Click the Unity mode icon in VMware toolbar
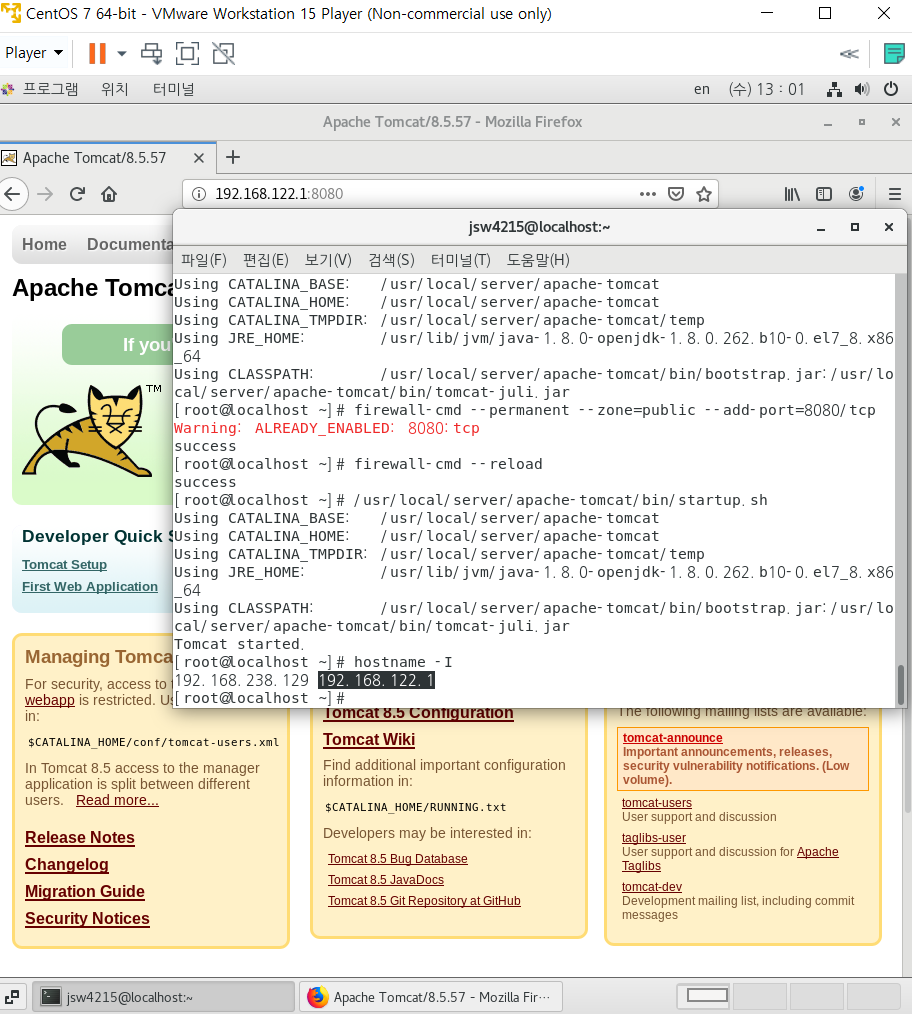Image resolution: width=912 pixels, height=1014 pixels. click(222, 53)
